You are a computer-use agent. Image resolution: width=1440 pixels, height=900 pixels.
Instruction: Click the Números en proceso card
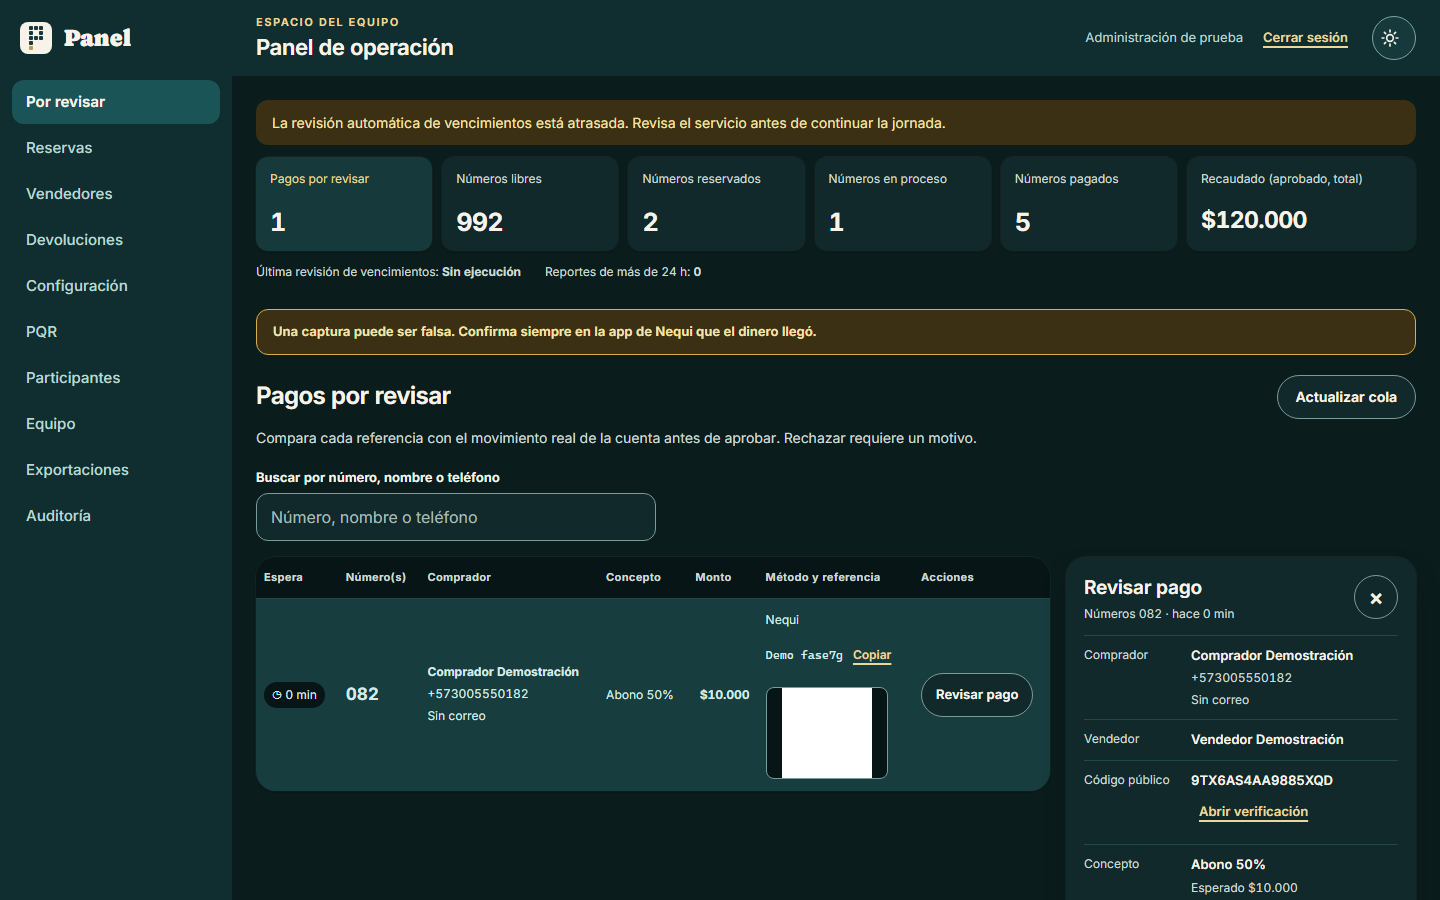pyautogui.click(x=902, y=204)
